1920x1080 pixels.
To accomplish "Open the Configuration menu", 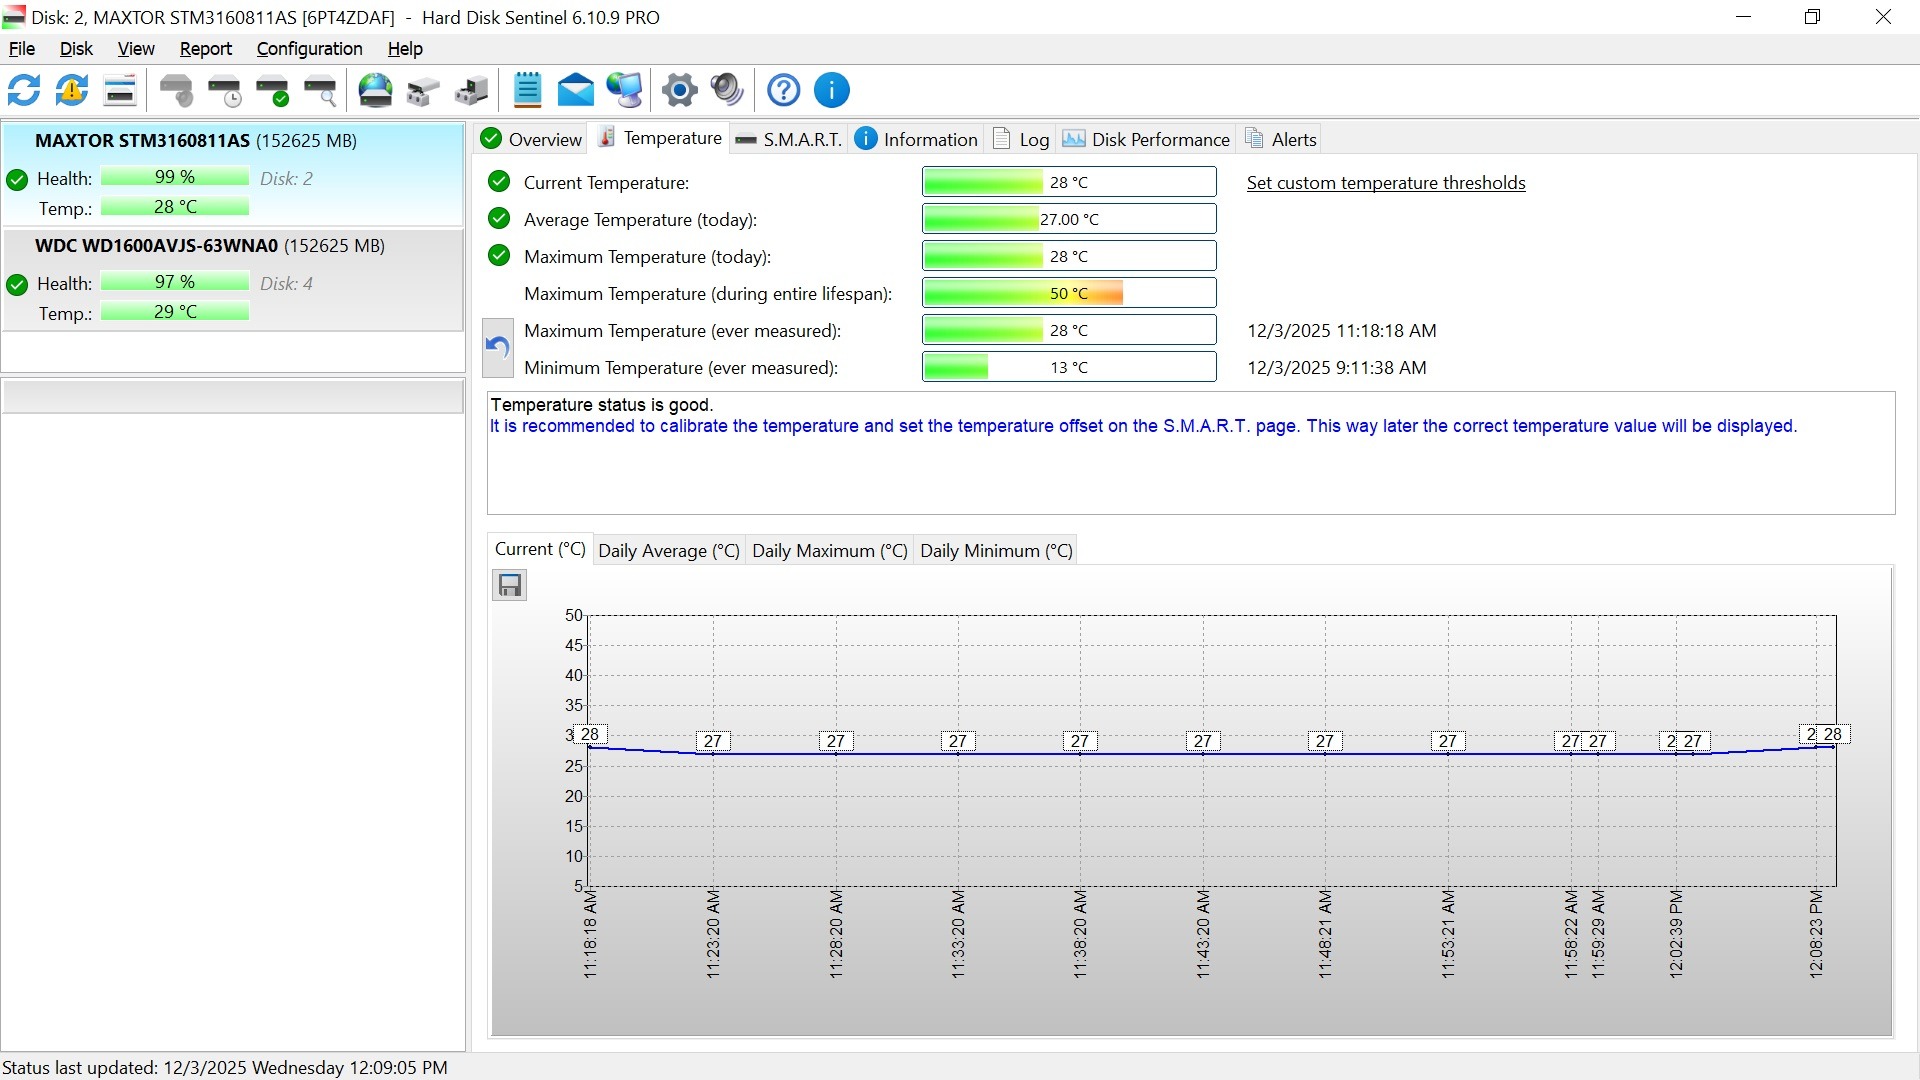I will [x=309, y=48].
